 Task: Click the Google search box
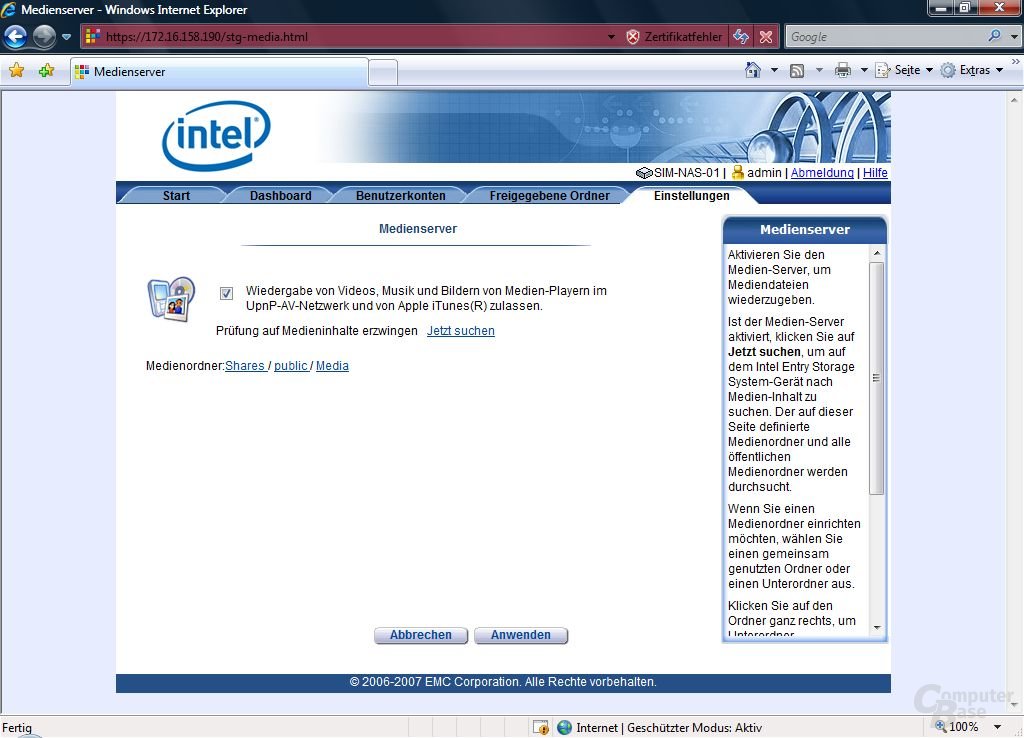point(885,37)
